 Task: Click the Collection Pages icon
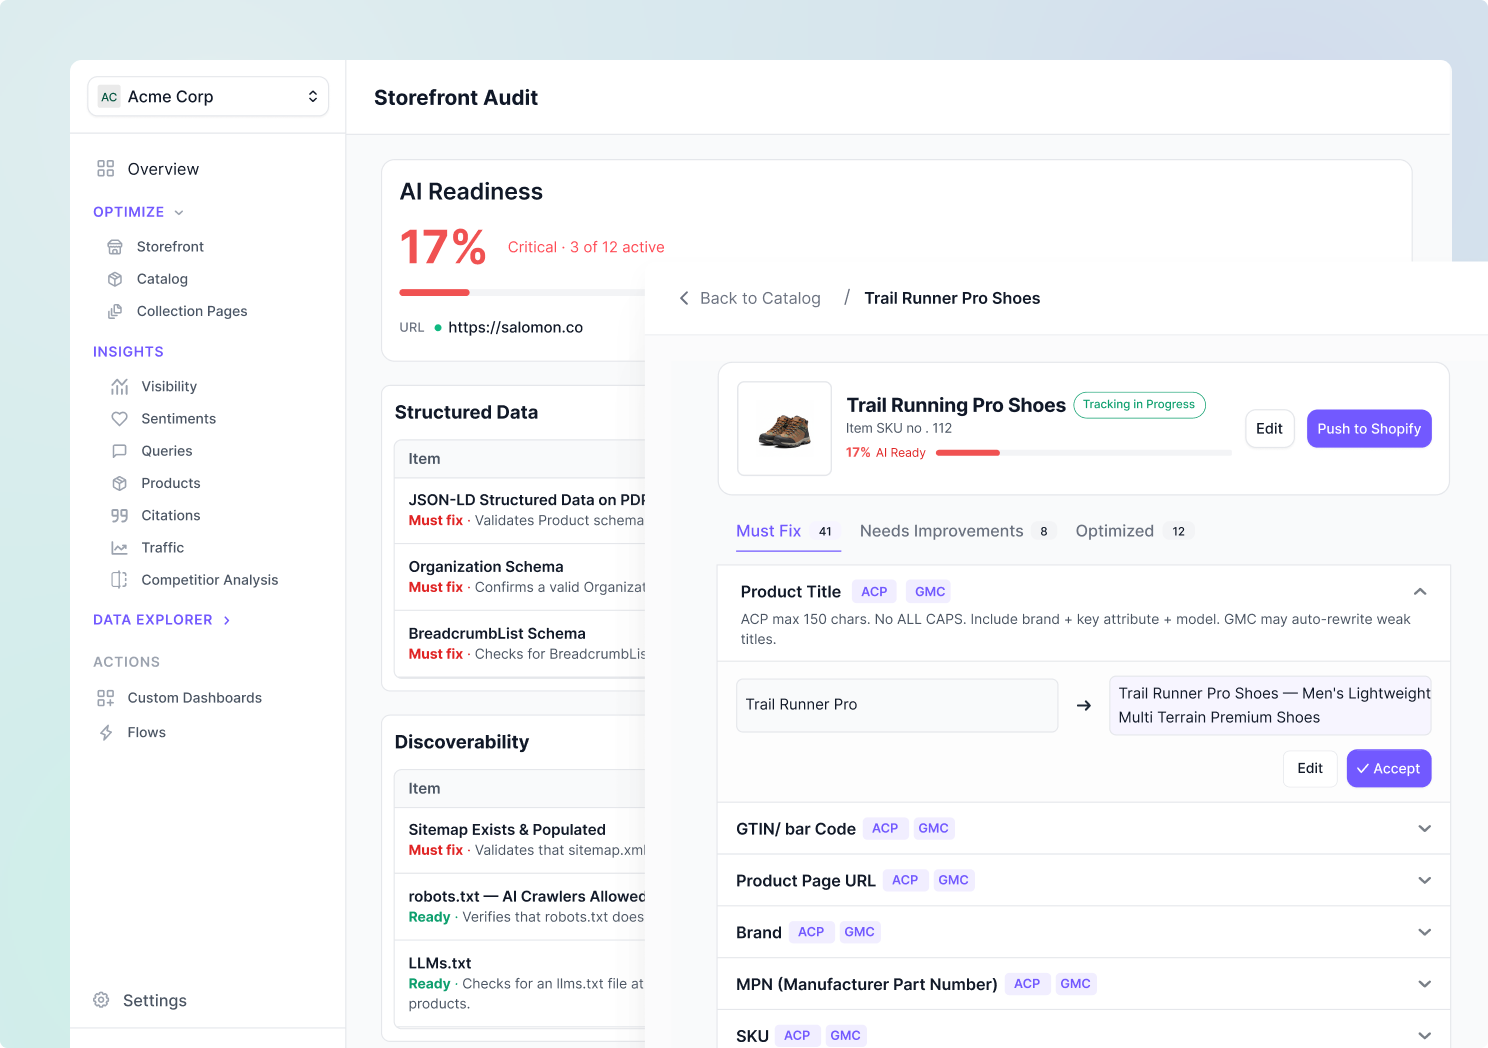(x=115, y=311)
